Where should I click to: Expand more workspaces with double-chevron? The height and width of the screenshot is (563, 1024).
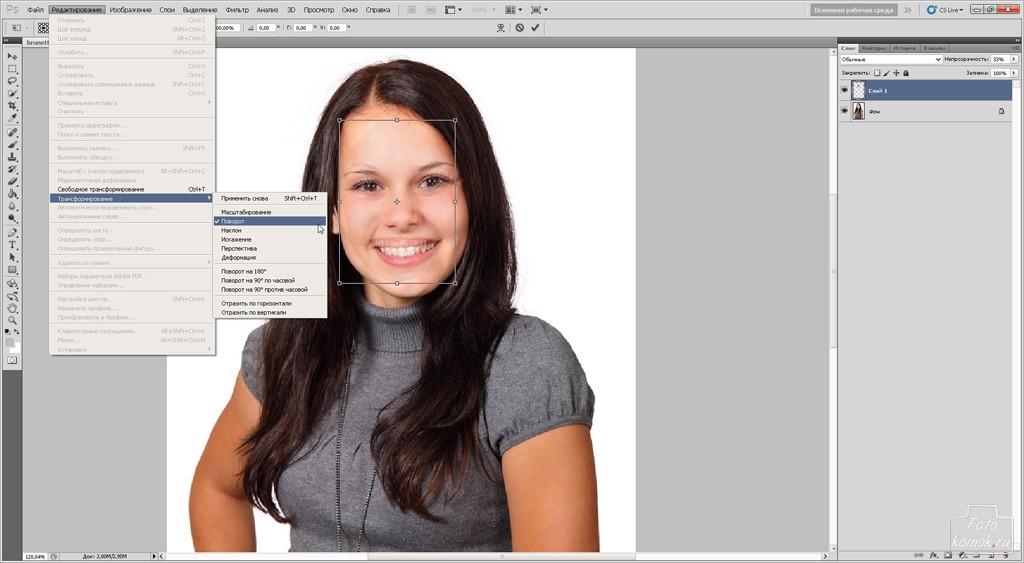click(908, 10)
